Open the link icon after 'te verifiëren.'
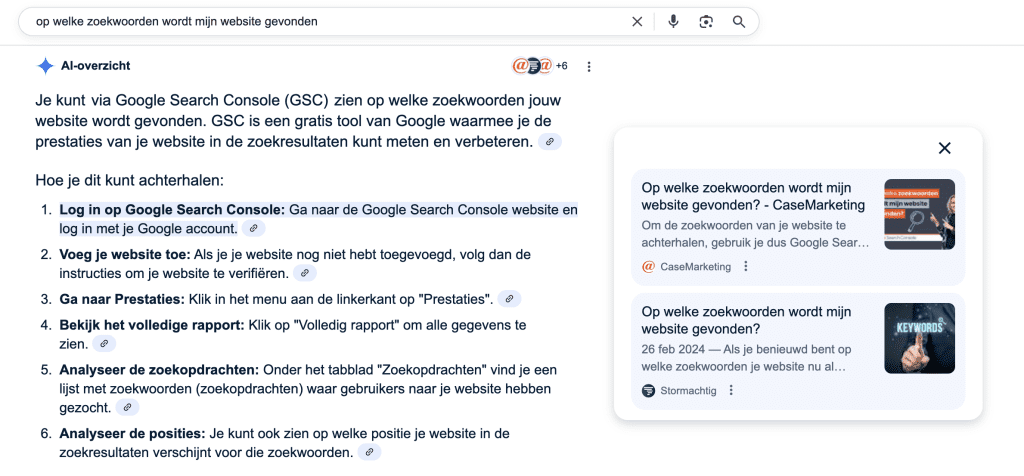The width and height of the screenshot is (1024, 476). [x=305, y=274]
